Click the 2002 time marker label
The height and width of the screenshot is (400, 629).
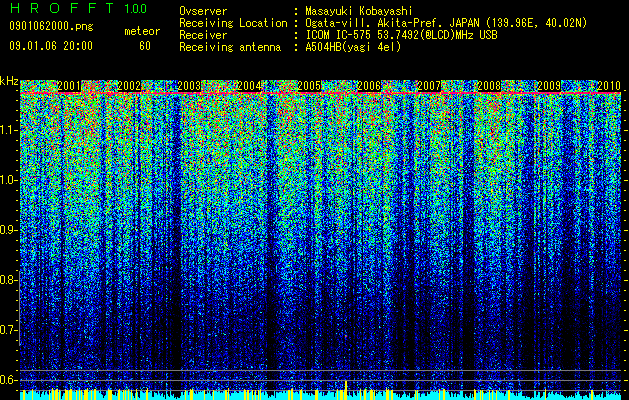point(129,86)
